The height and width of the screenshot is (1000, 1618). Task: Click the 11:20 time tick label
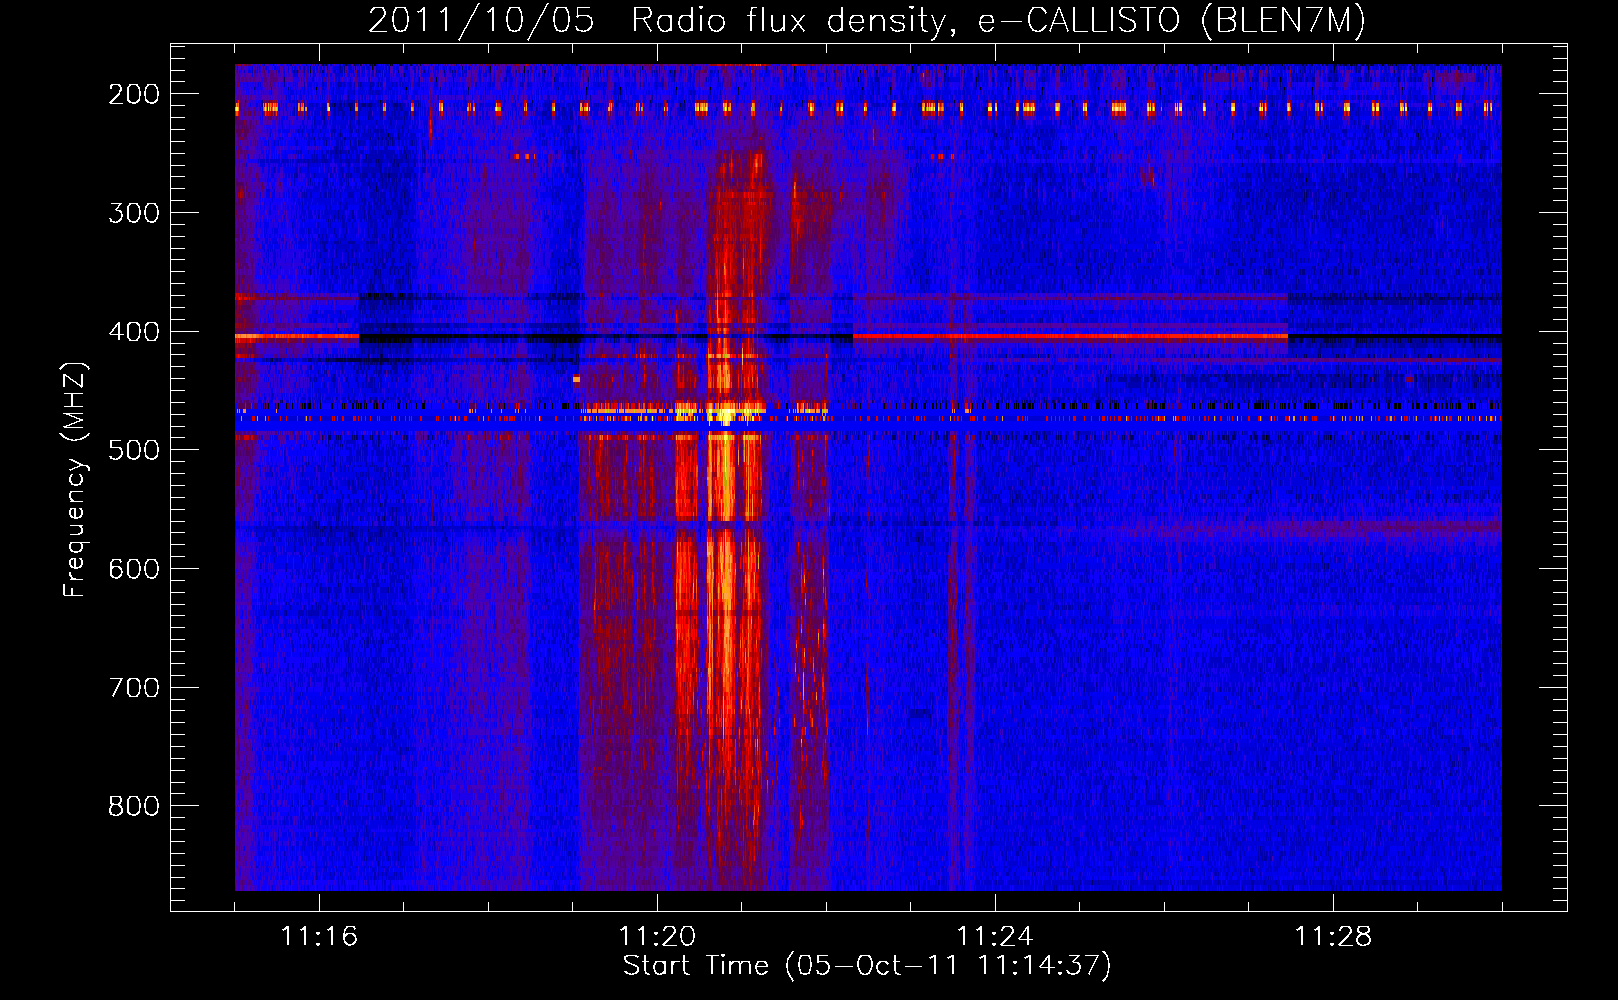click(657, 937)
